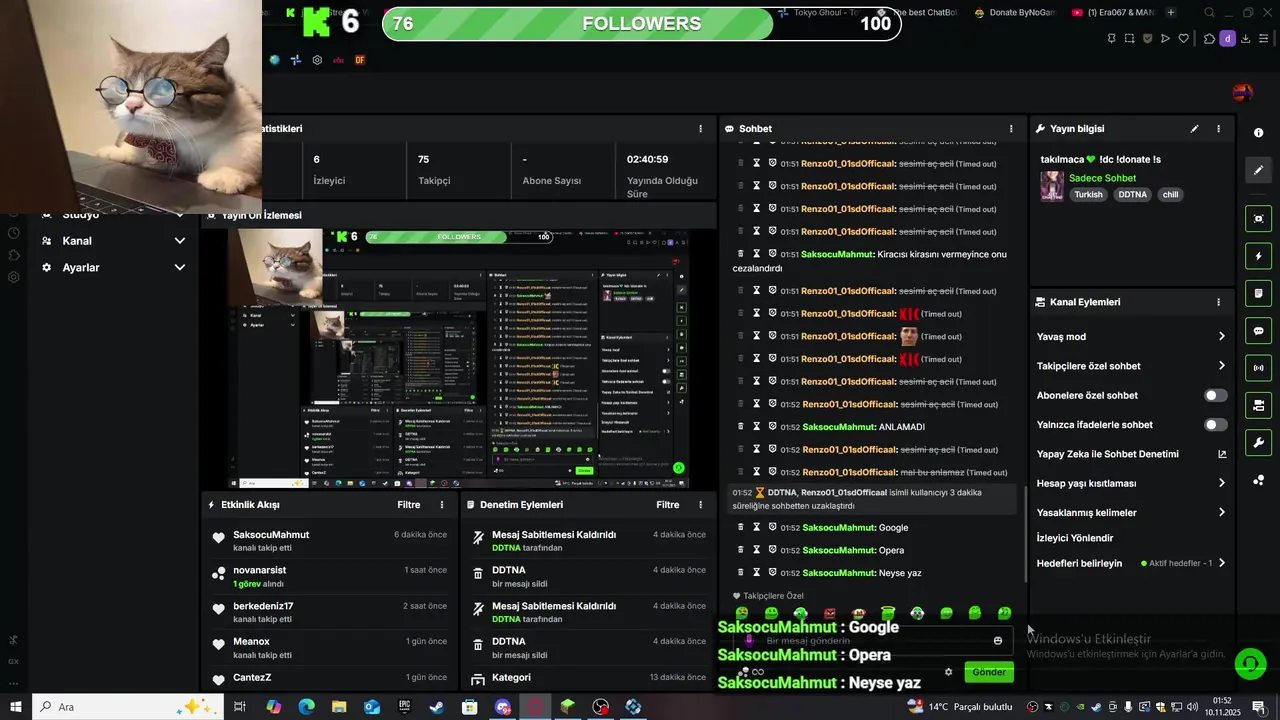This screenshot has width=1280, height=720.
Task: Switch to Donate ByNoGam browser tab
Action: (x=1015, y=13)
